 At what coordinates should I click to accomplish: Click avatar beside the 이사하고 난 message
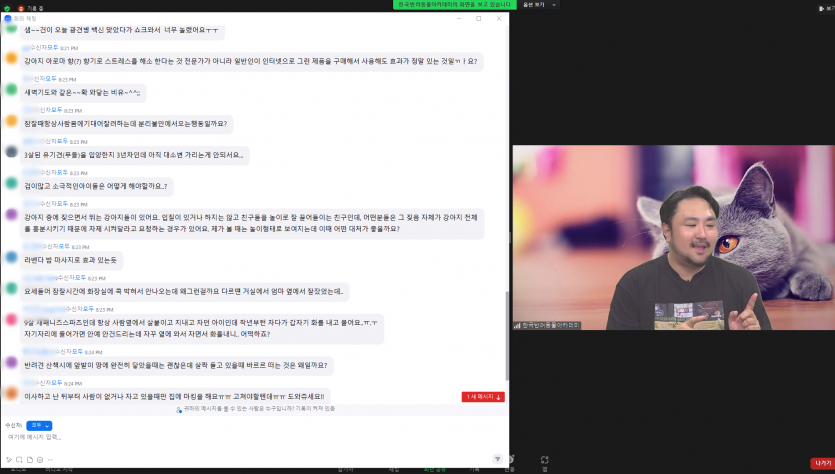click(x=11, y=393)
